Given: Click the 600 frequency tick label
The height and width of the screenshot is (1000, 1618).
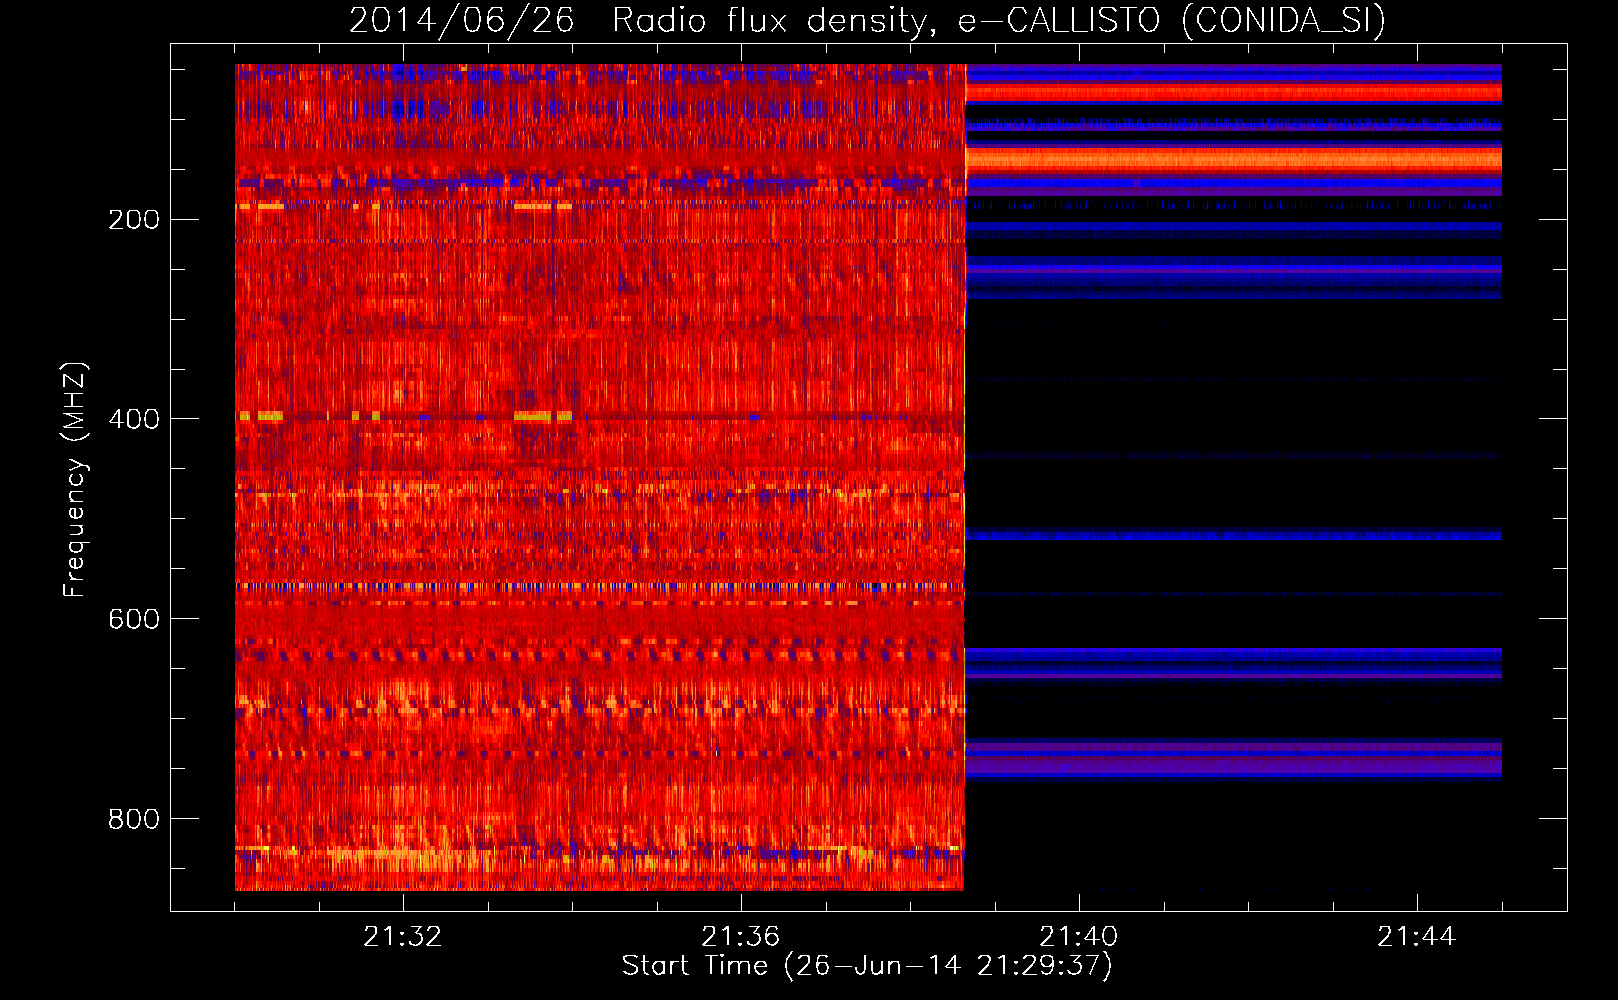Looking at the screenshot, I should [x=134, y=619].
